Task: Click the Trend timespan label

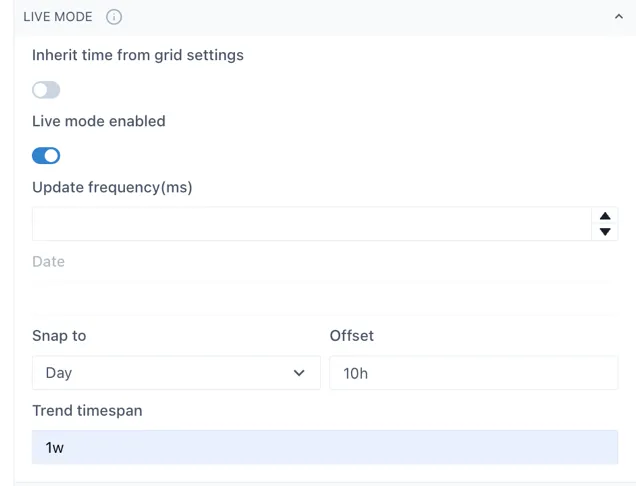Action: (87, 411)
